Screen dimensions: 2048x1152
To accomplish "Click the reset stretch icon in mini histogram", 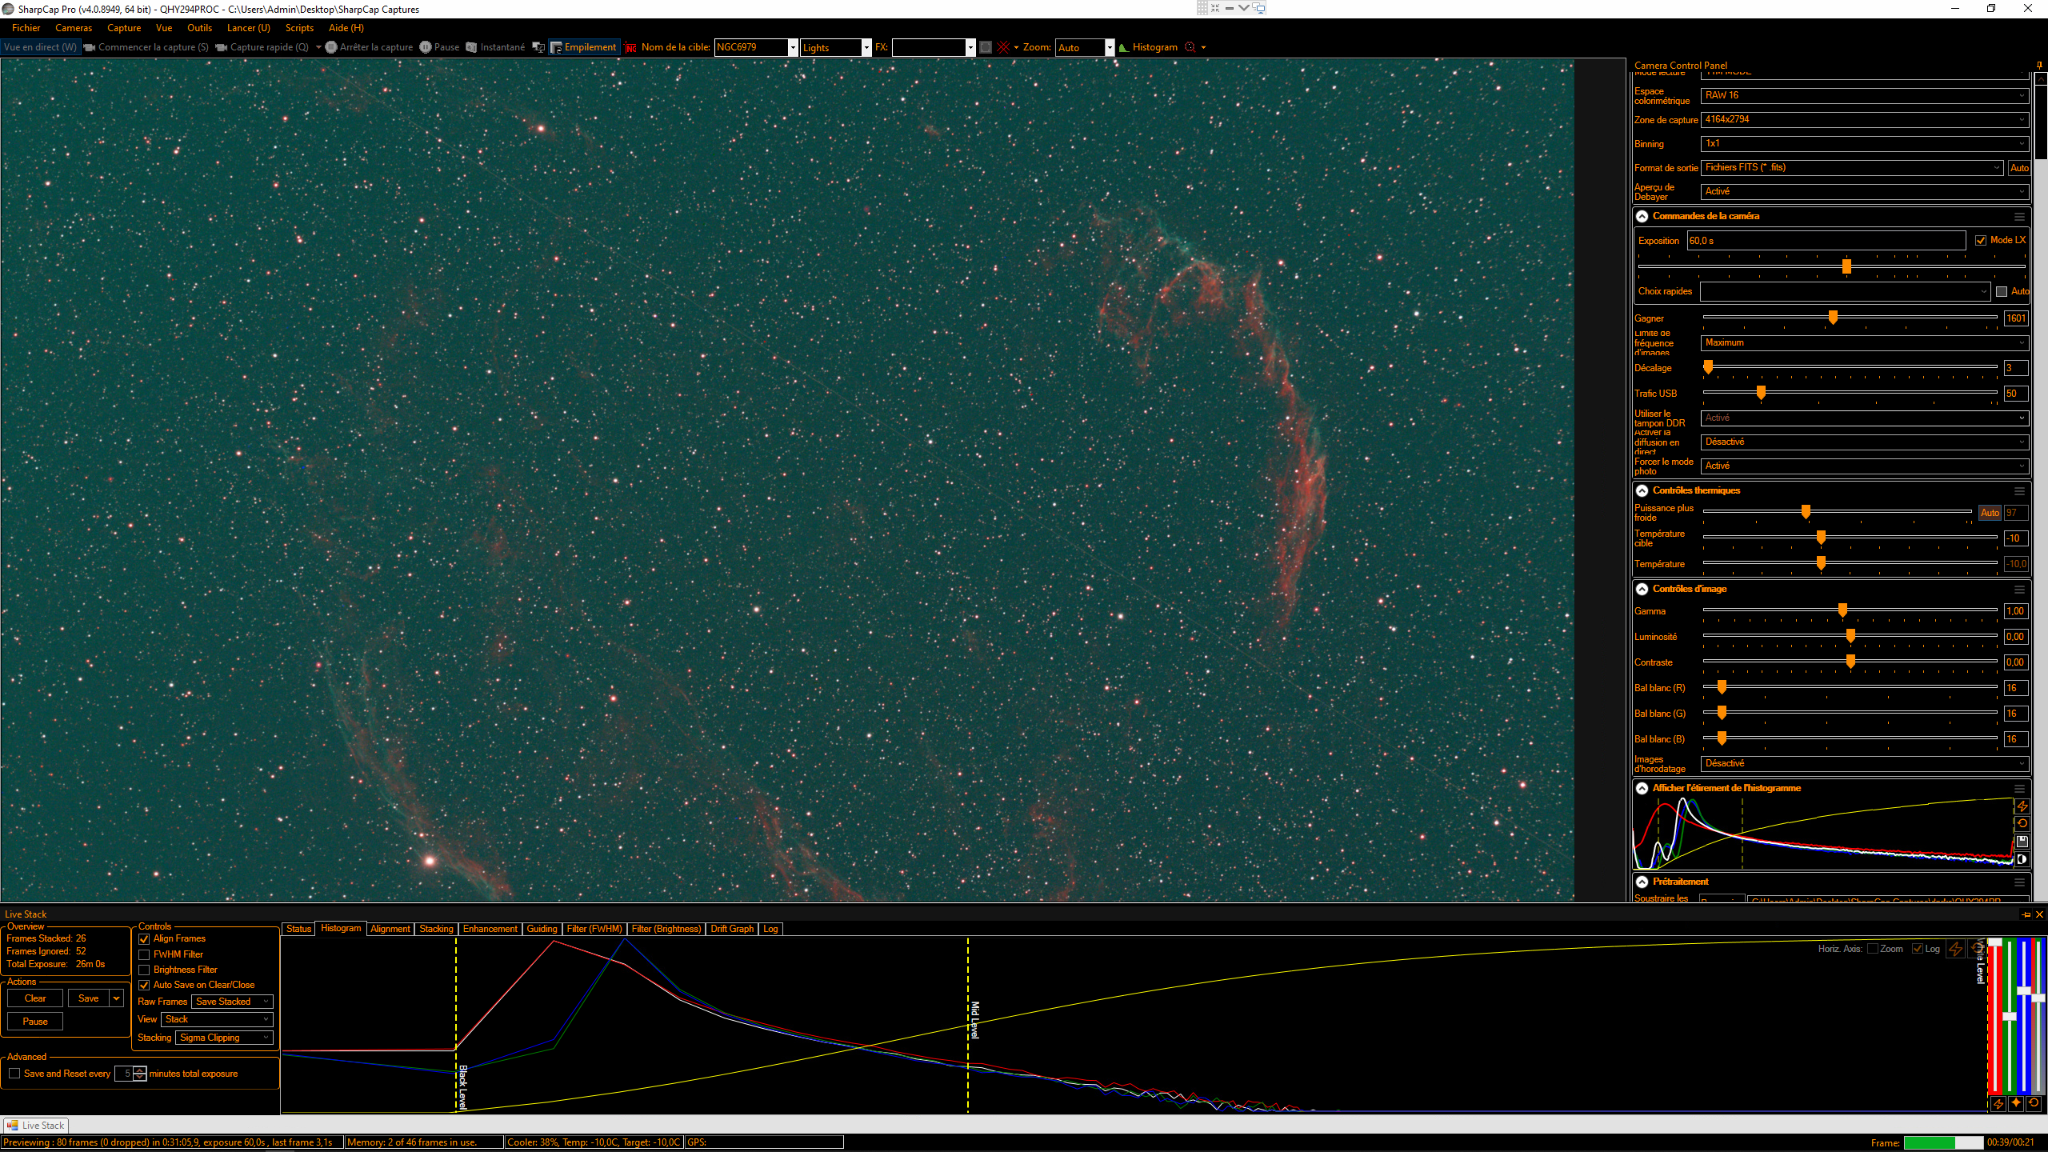I will [x=2022, y=823].
